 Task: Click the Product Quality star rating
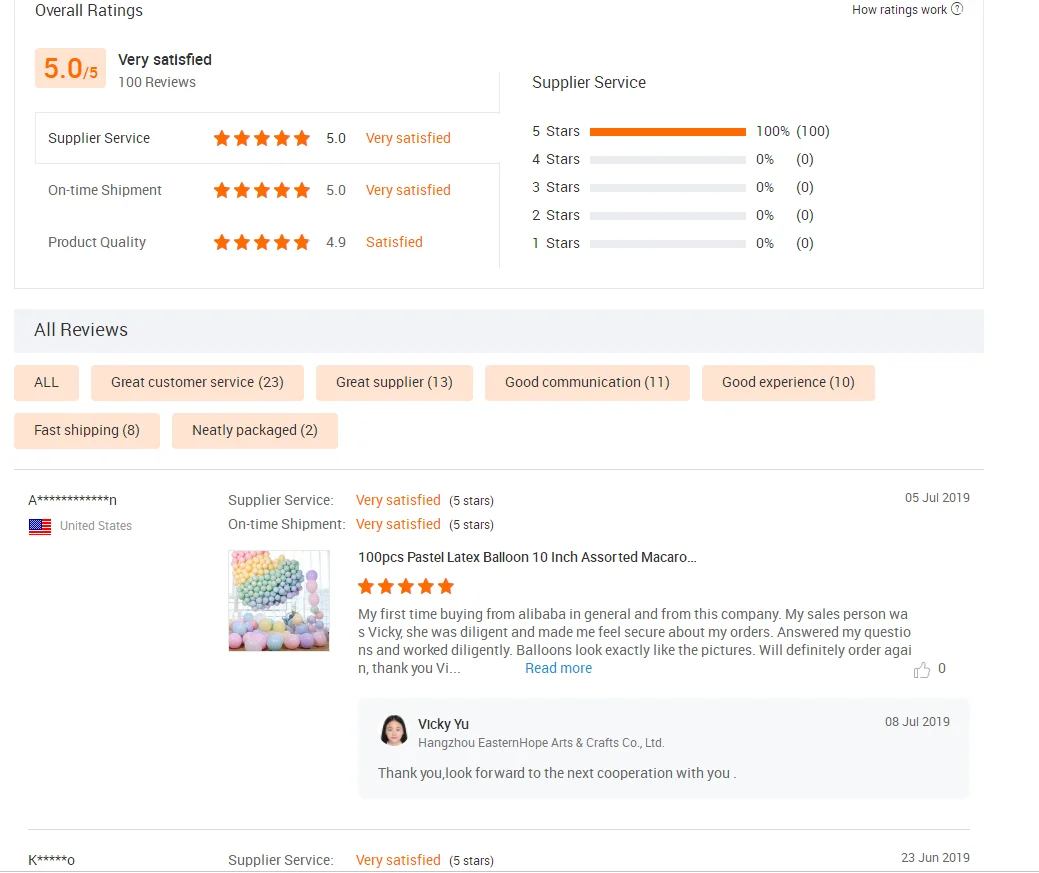tap(262, 242)
